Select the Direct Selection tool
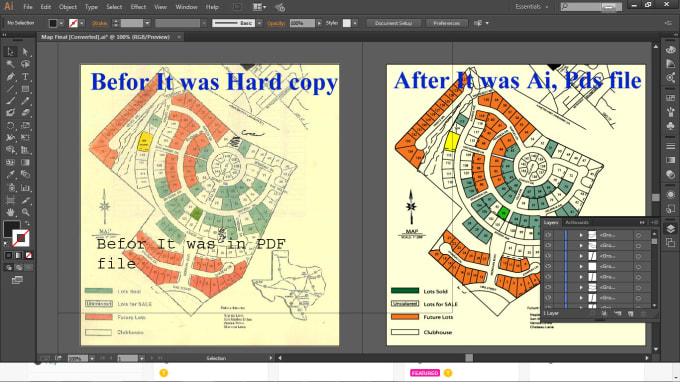680x382 pixels. (x=26, y=52)
